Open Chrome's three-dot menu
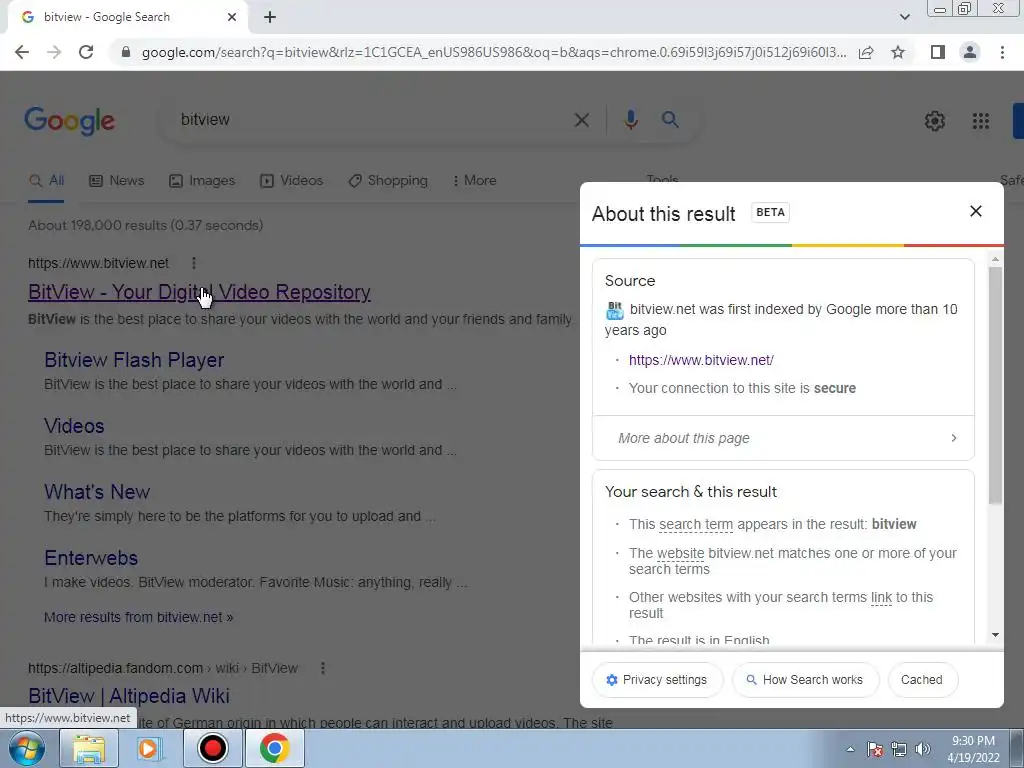The height and width of the screenshot is (768, 1024). 1002,52
